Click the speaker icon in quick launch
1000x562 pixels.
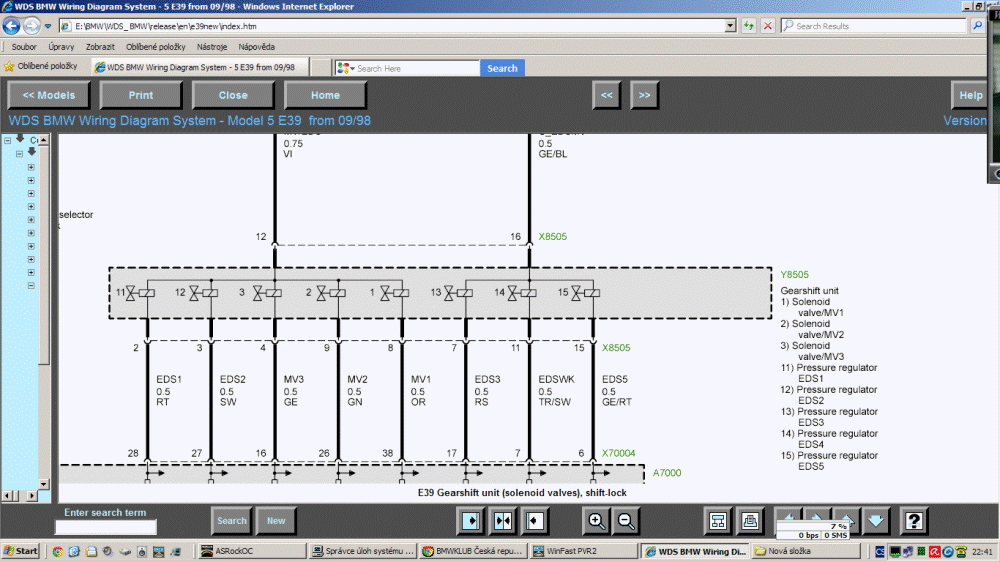(108, 551)
